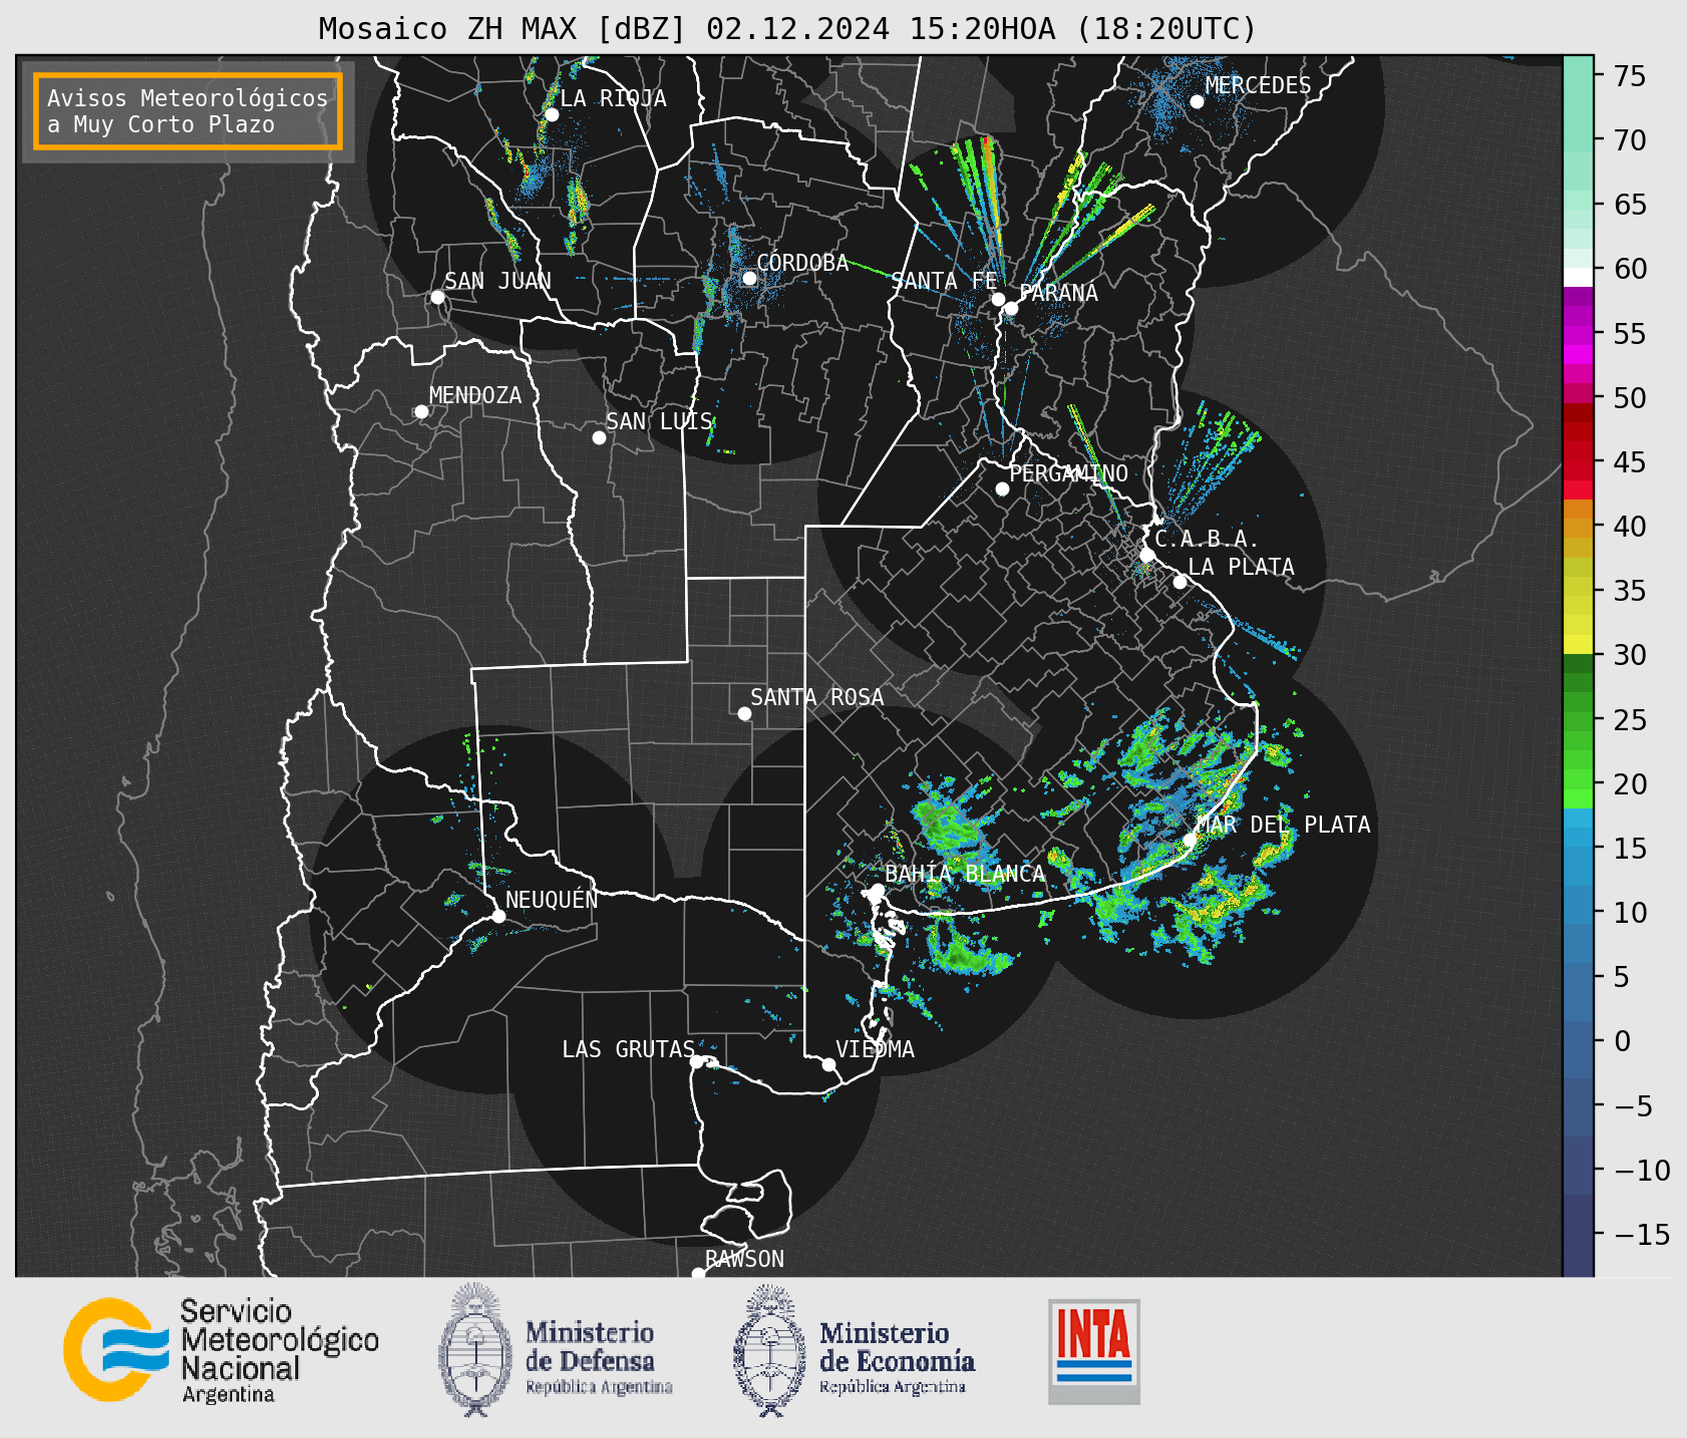Click the Córdoba city marker dot
The height and width of the screenshot is (1438, 1687).
coord(749,278)
